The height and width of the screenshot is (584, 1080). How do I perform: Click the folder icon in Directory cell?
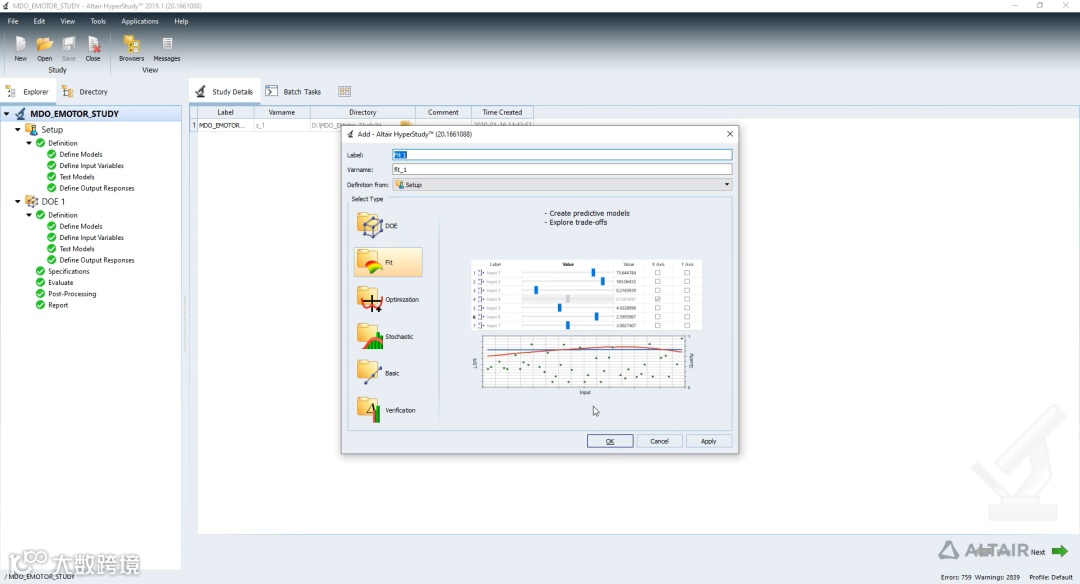[x=405, y=125]
